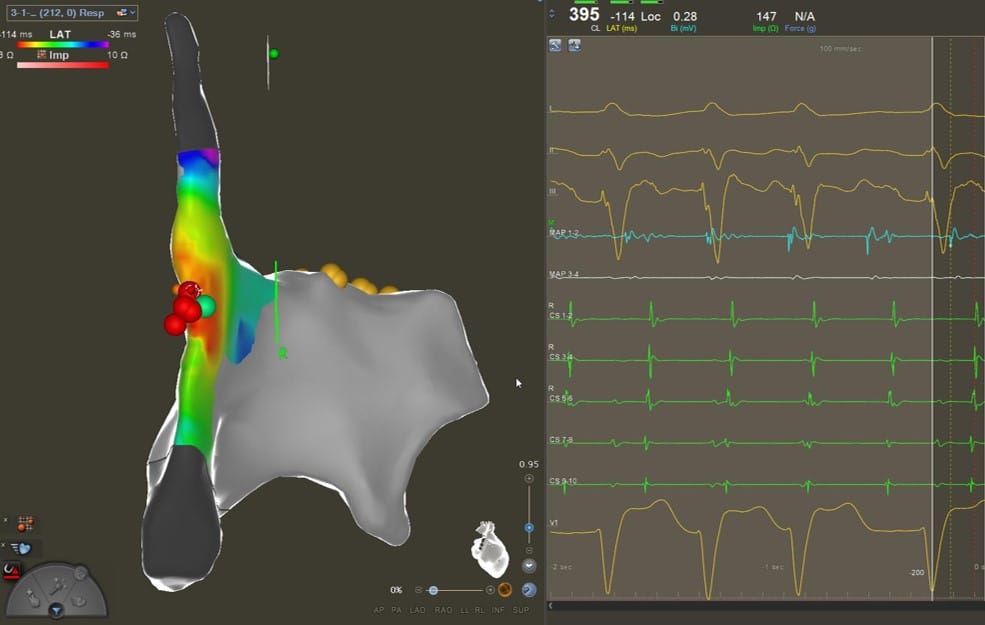Click the heart orientation thumbnail
The image size is (985, 625).
(489, 550)
